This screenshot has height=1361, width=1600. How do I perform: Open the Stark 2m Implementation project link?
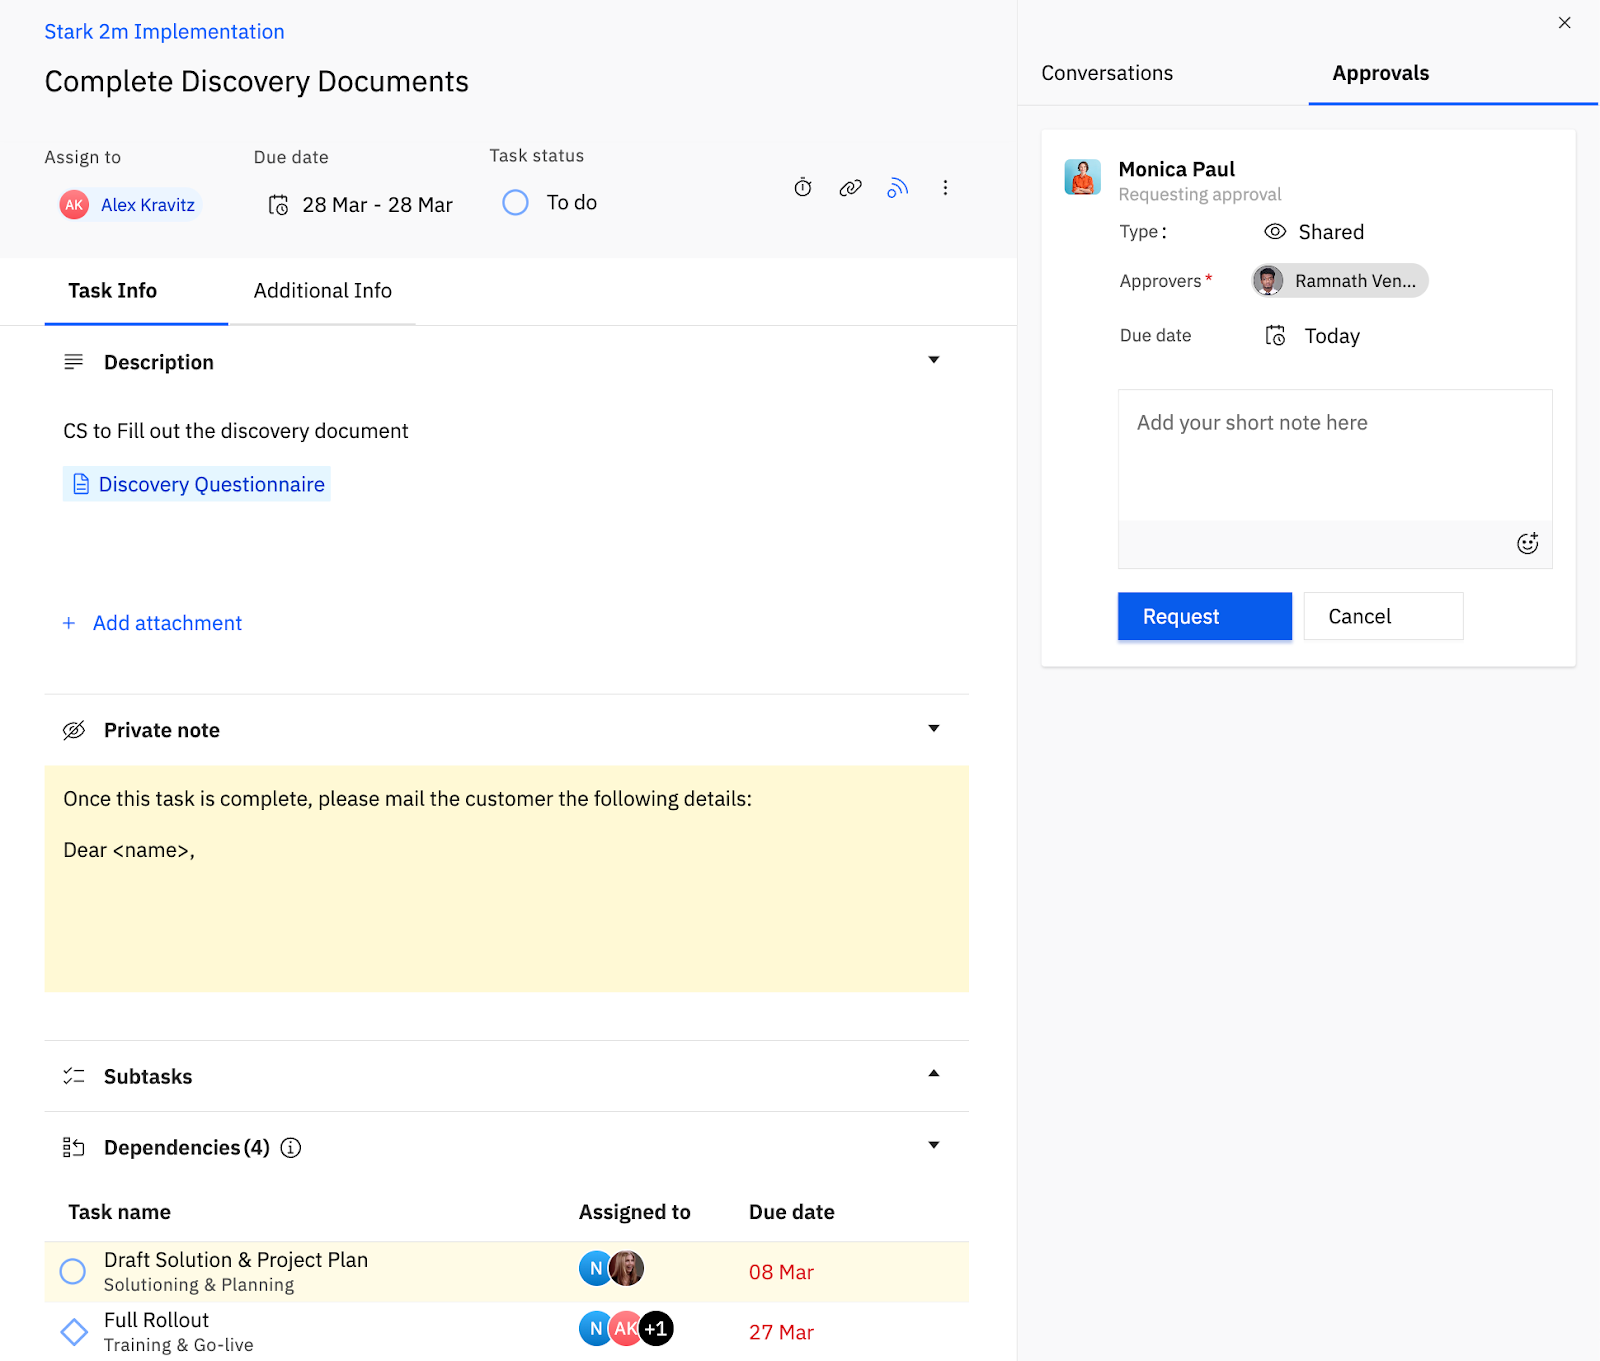(x=164, y=32)
